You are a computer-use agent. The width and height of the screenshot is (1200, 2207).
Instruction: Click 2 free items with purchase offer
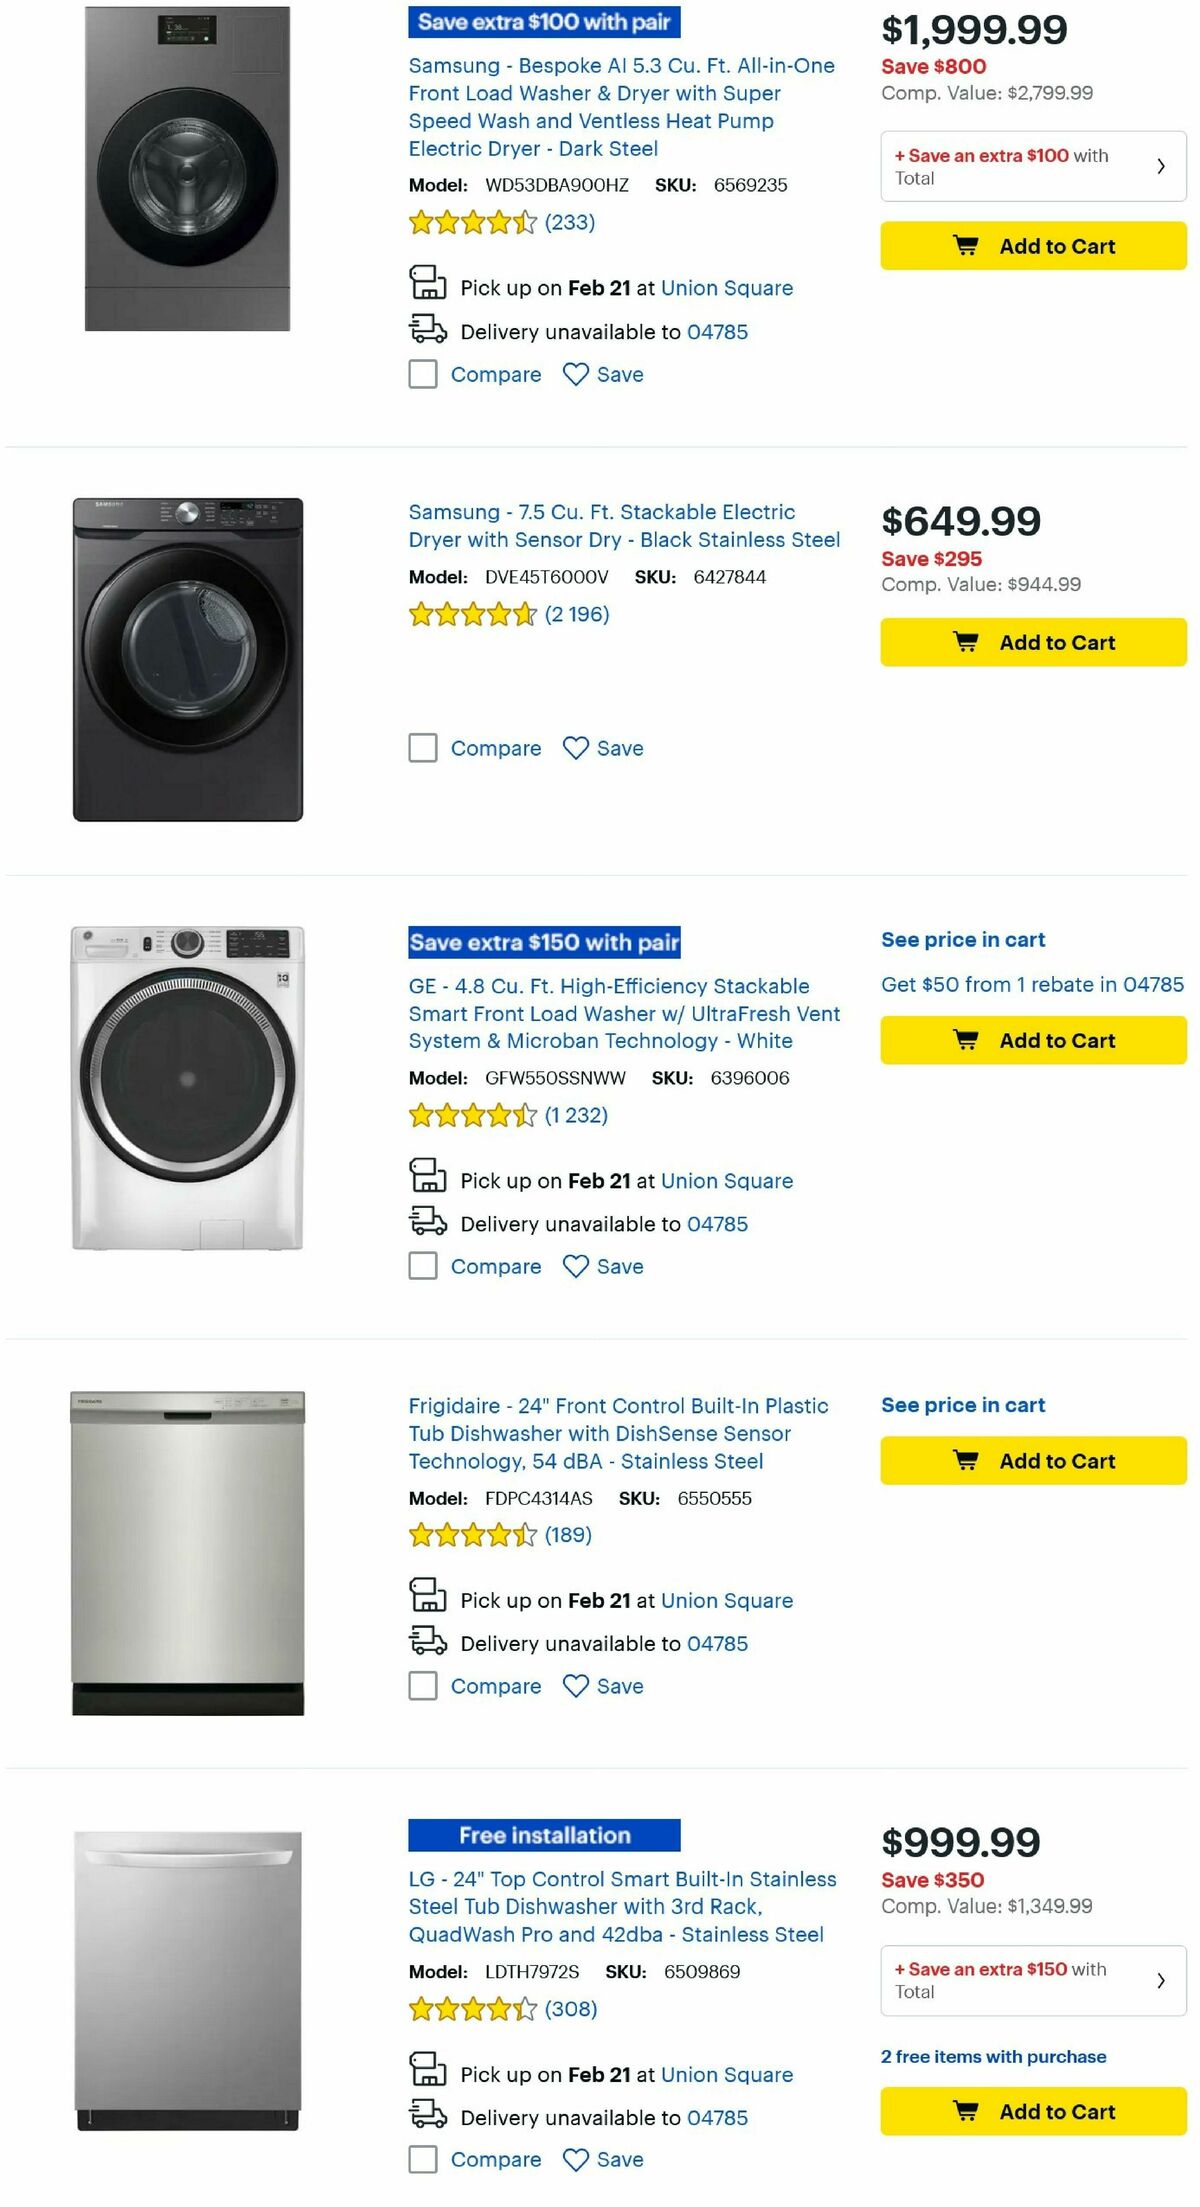click(x=994, y=2057)
